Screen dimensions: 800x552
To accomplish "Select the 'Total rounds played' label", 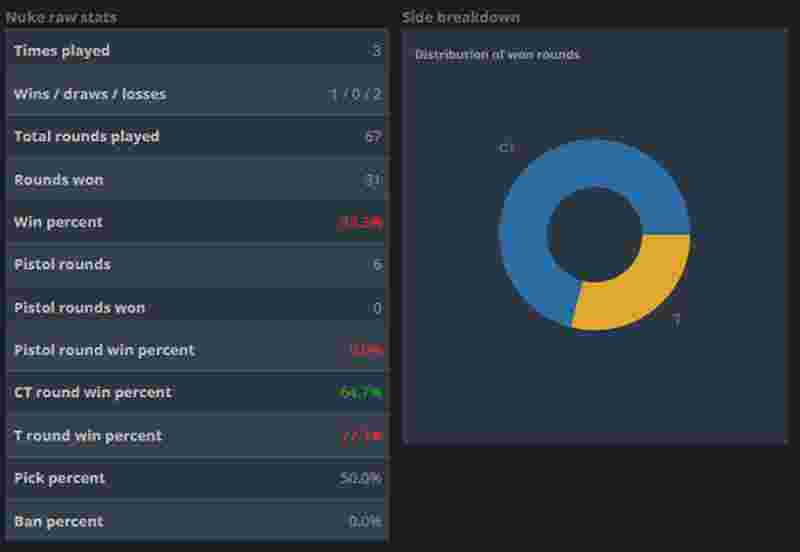I will tap(87, 137).
